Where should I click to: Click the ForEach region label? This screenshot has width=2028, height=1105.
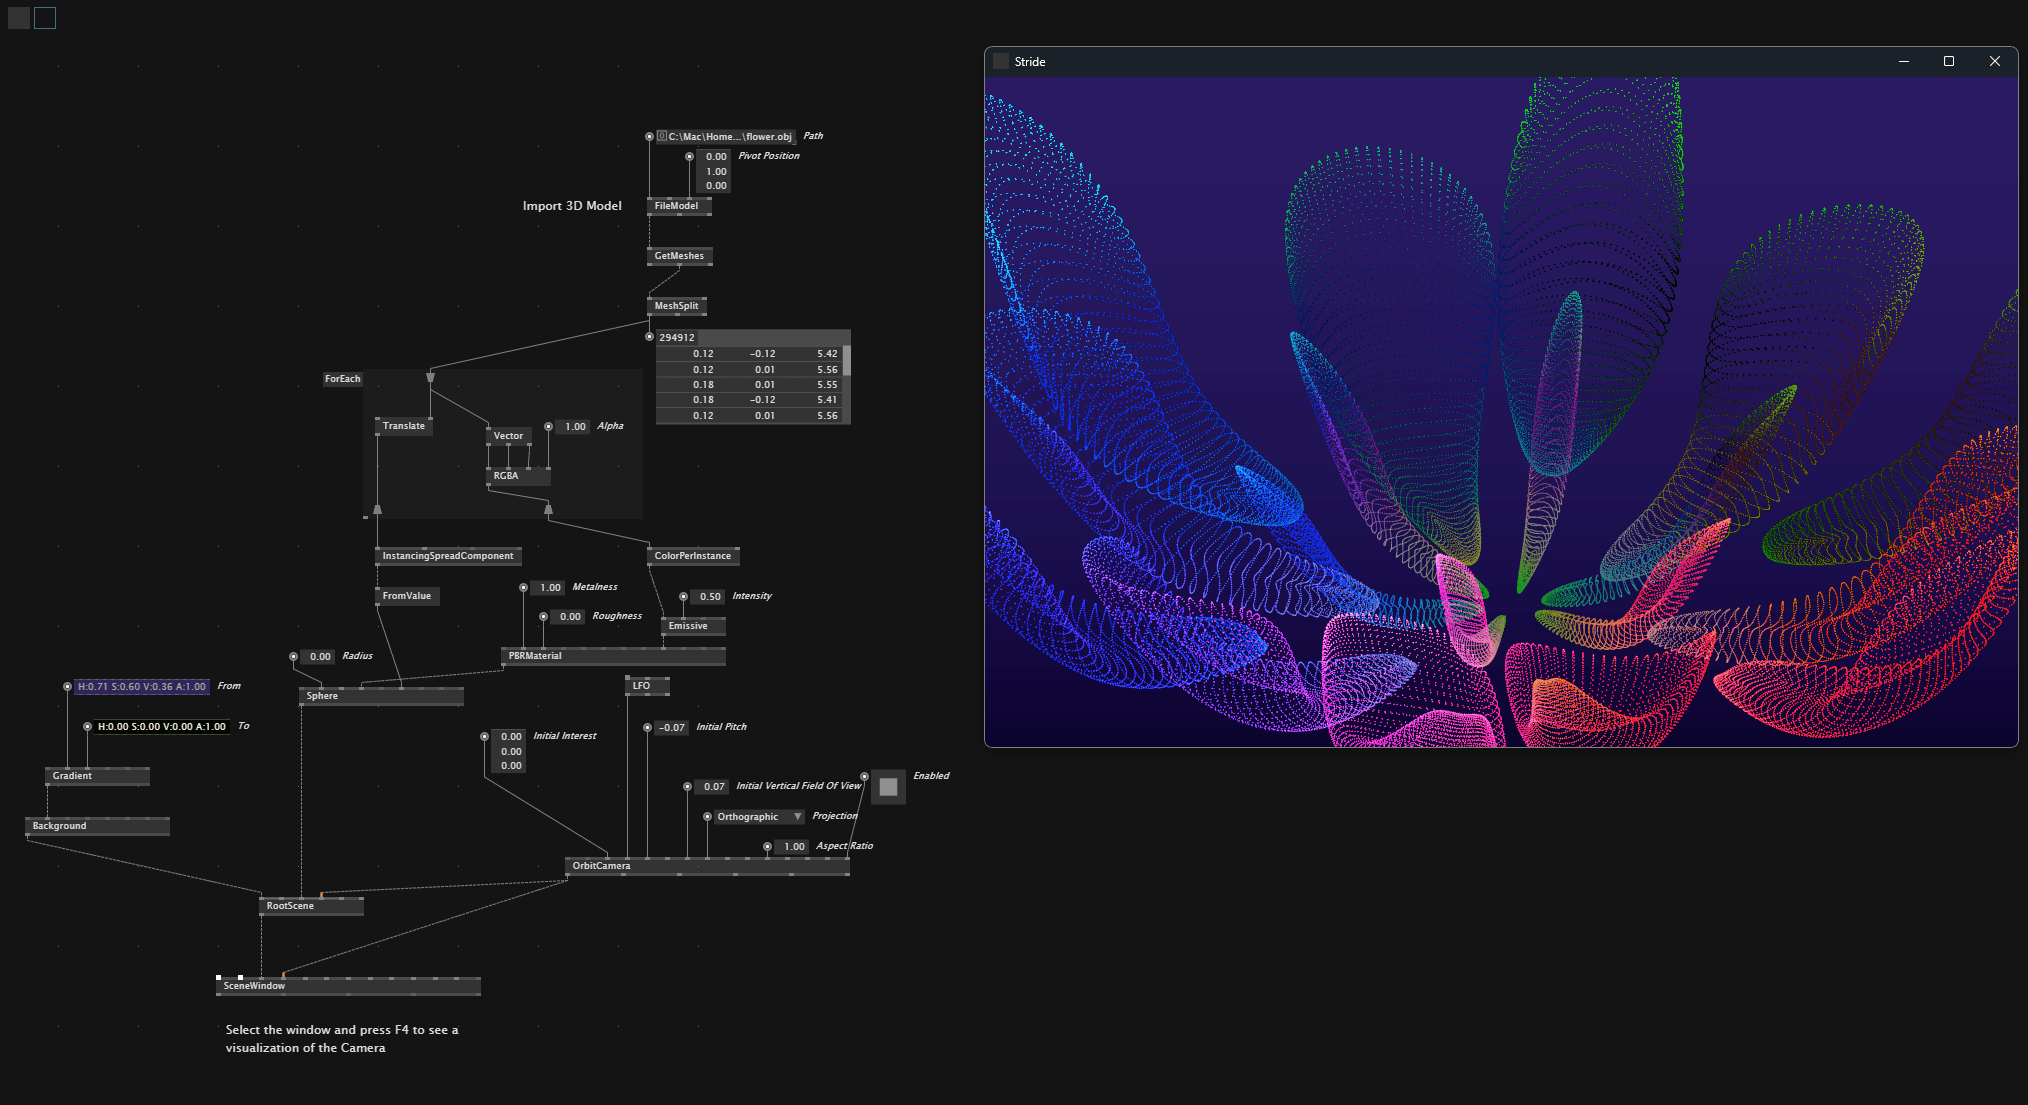pyautogui.click(x=342, y=379)
